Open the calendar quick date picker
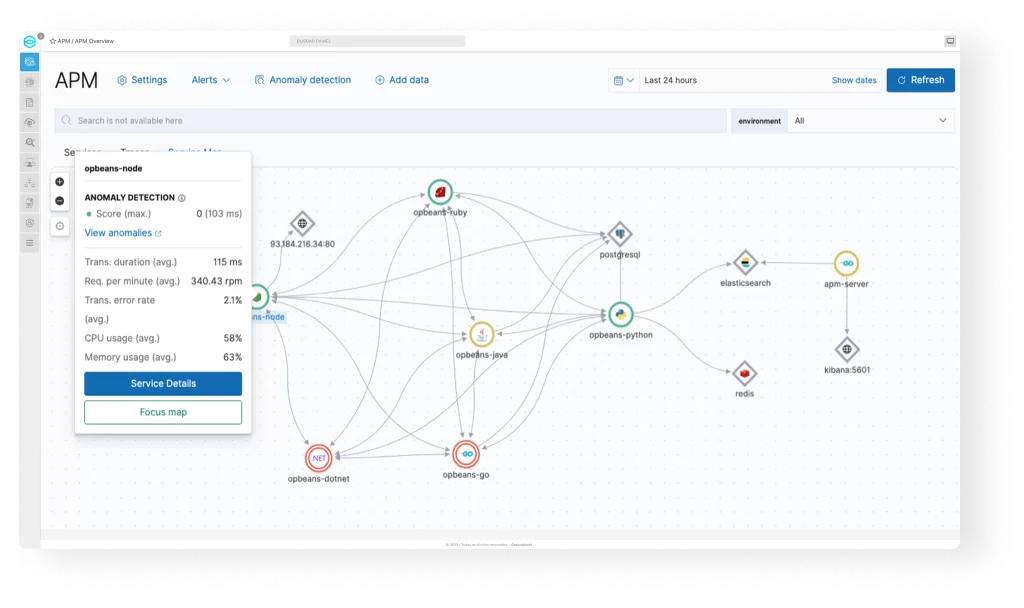Image resolution: width=1024 pixels, height=608 pixels. (x=623, y=80)
